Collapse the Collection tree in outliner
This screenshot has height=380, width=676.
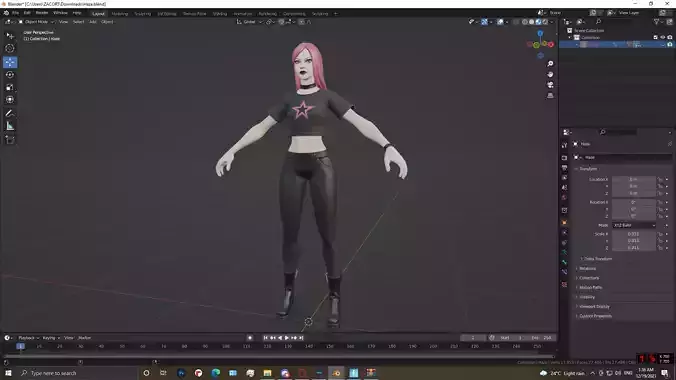tap(570, 38)
